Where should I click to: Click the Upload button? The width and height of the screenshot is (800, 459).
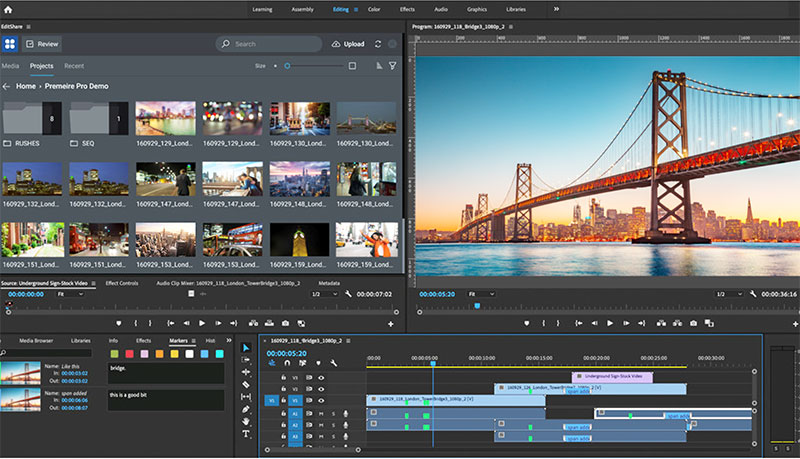click(x=347, y=44)
